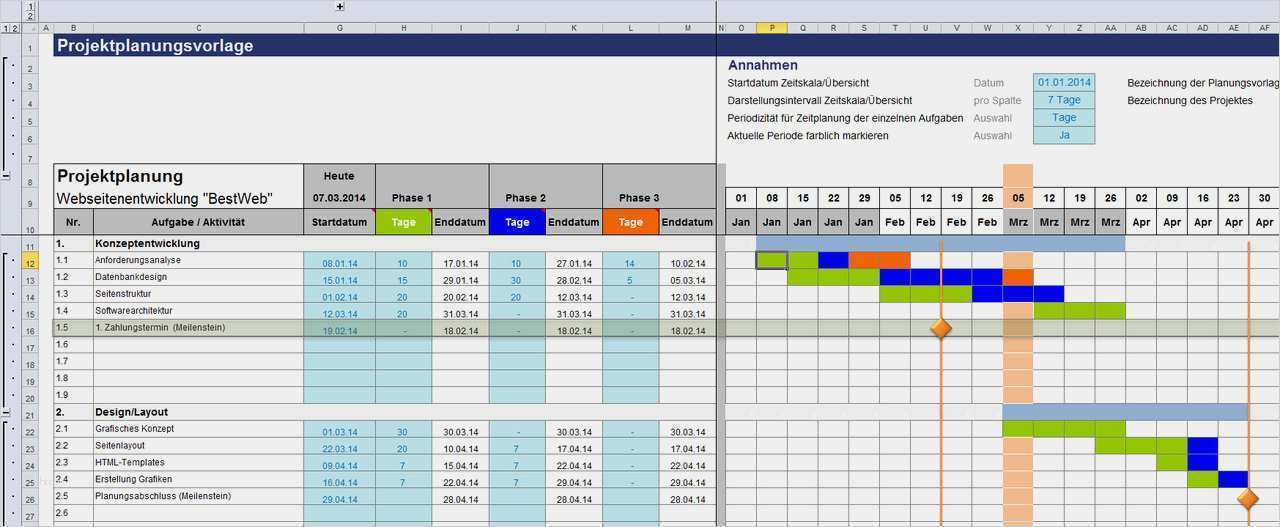Click the orange Phase 3 Tage header
This screenshot has width=1280, height=527.
(x=631, y=222)
